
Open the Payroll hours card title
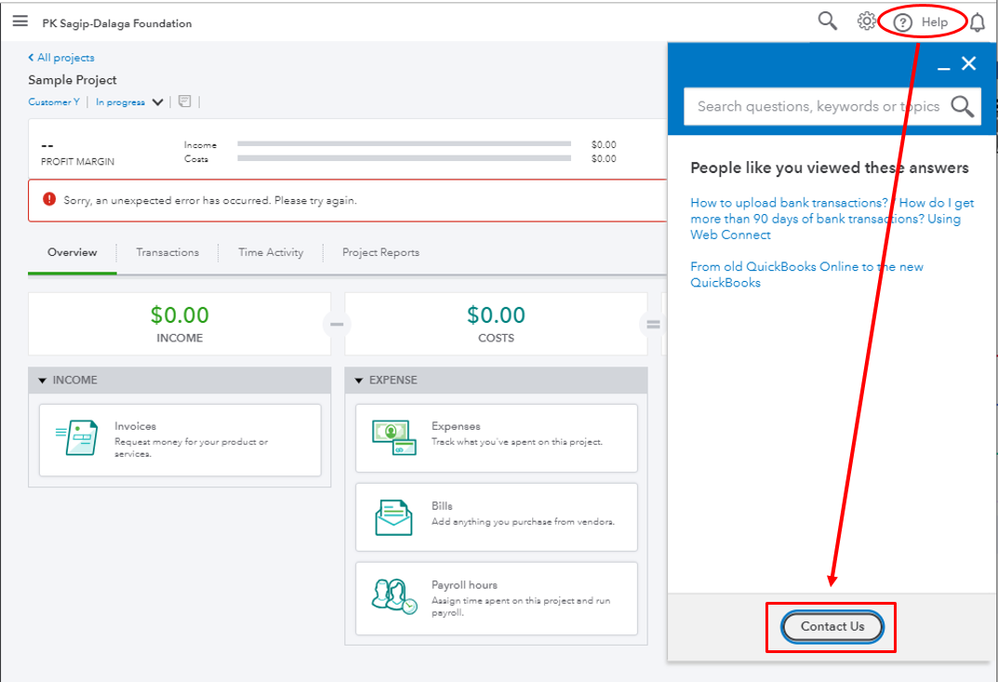coord(464,585)
